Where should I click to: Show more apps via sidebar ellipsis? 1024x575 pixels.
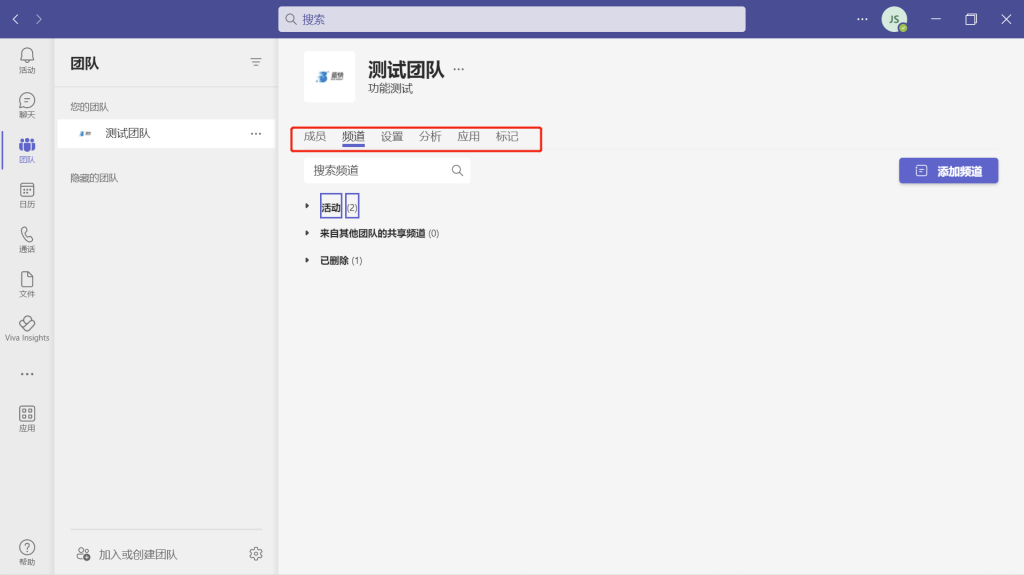coord(27,374)
